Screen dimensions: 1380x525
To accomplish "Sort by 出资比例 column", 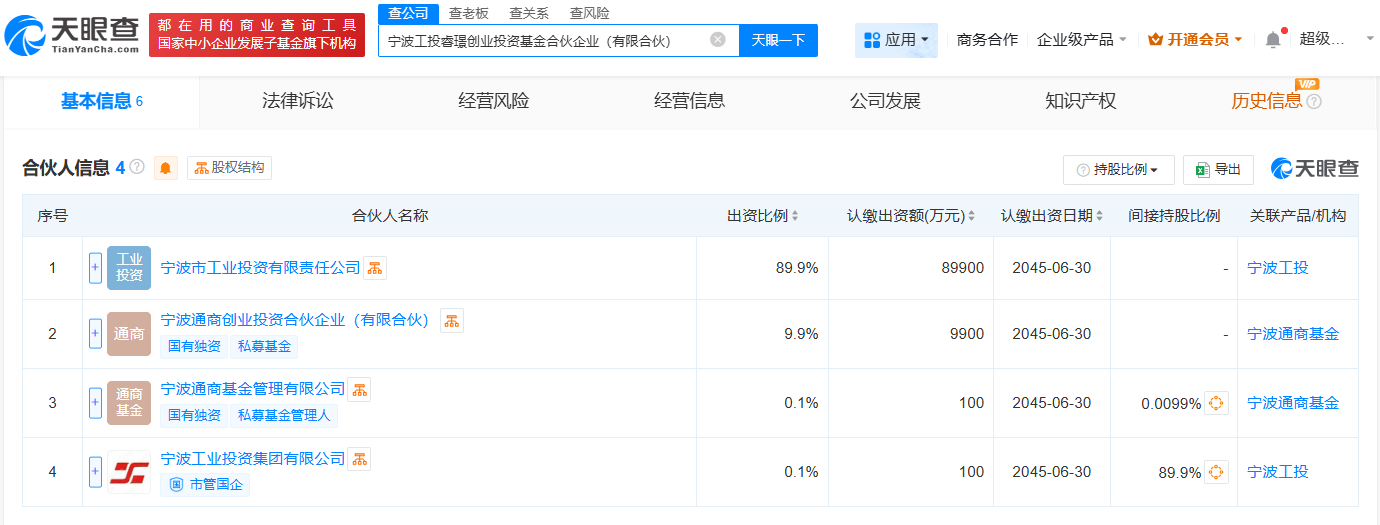I will (x=762, y=216).
